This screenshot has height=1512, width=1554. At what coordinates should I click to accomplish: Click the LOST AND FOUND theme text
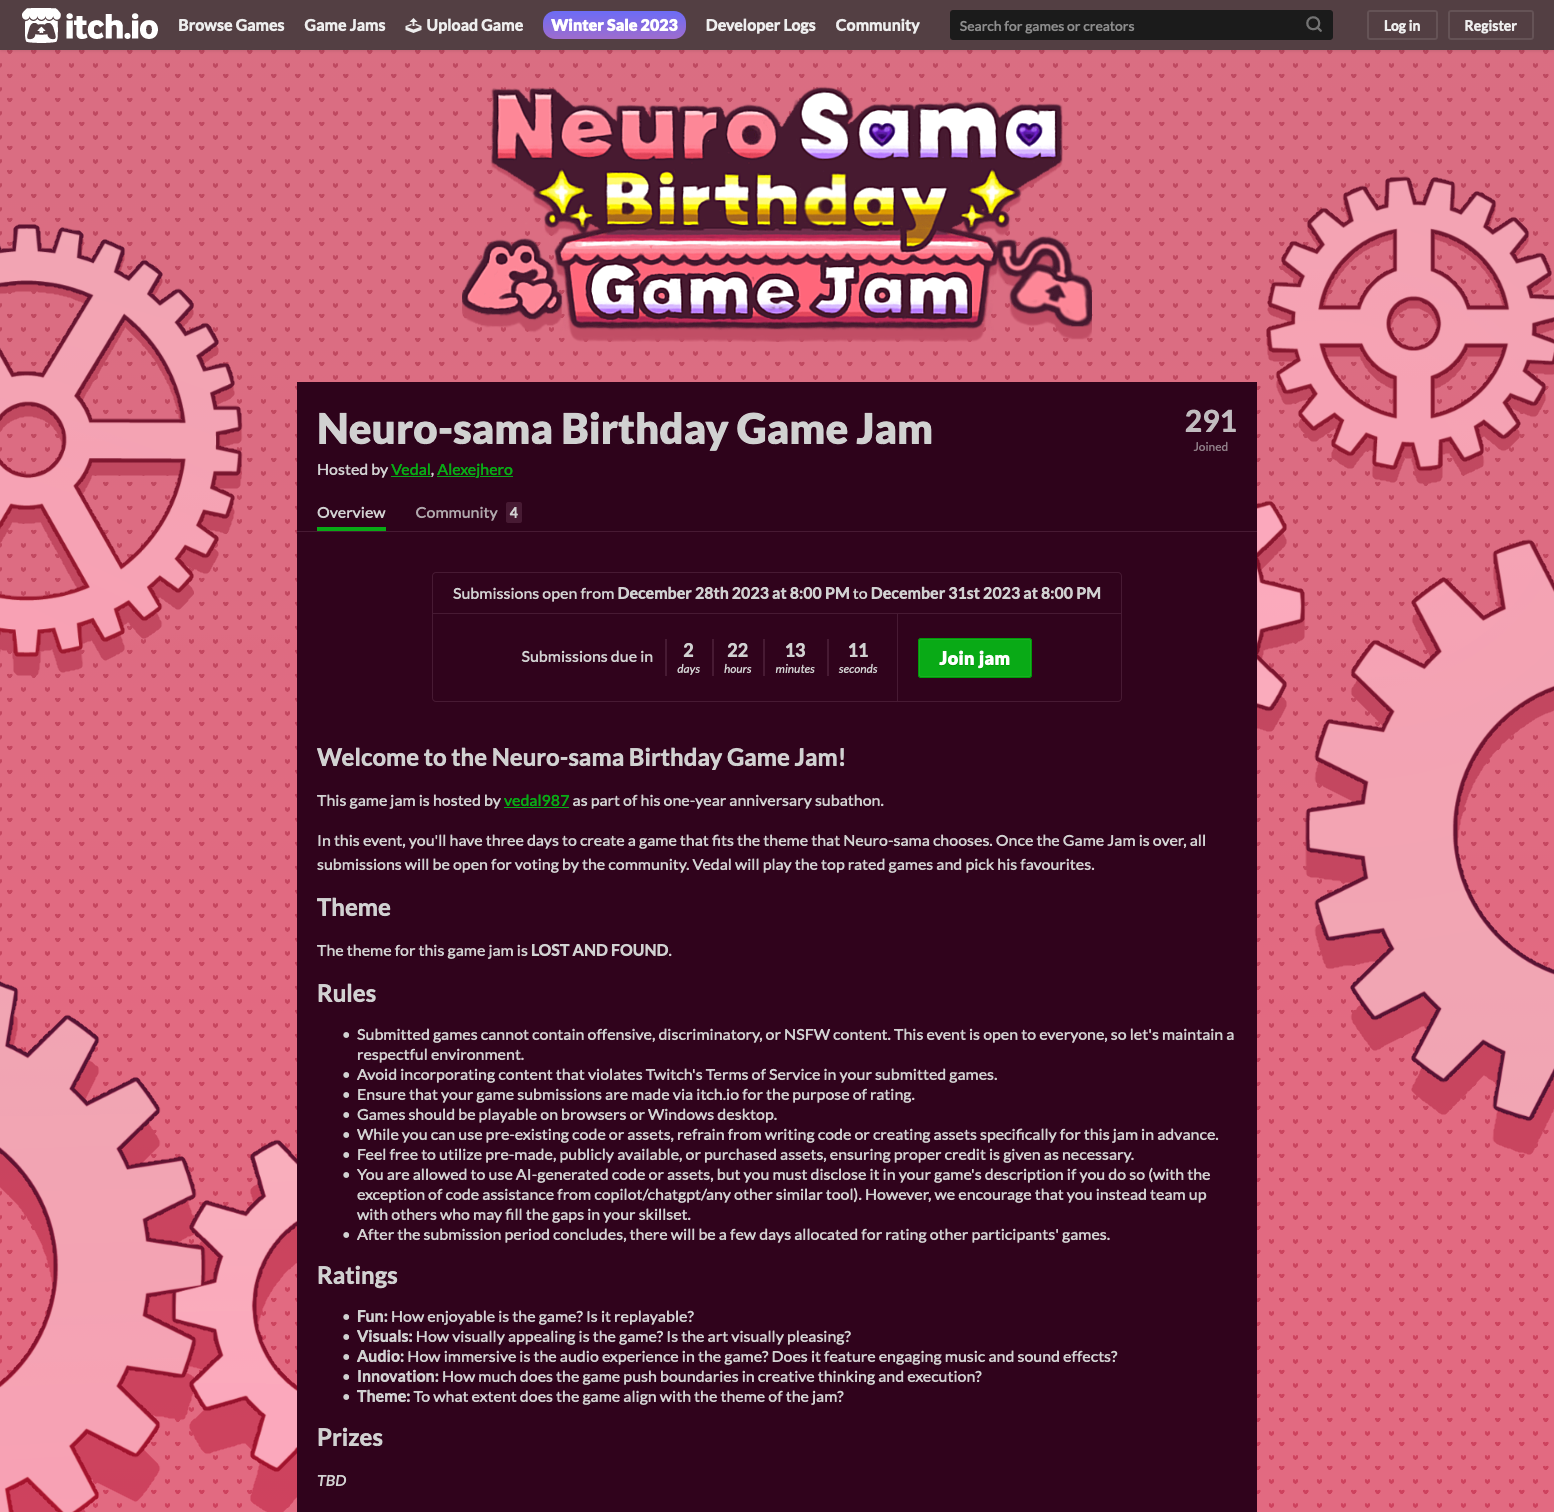click(600, 951)
